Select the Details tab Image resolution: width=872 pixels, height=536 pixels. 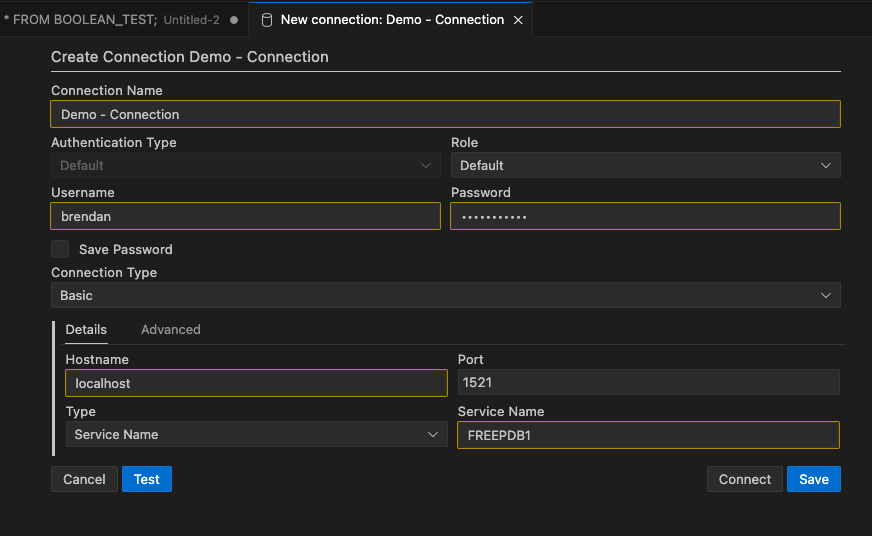[86, 329]
